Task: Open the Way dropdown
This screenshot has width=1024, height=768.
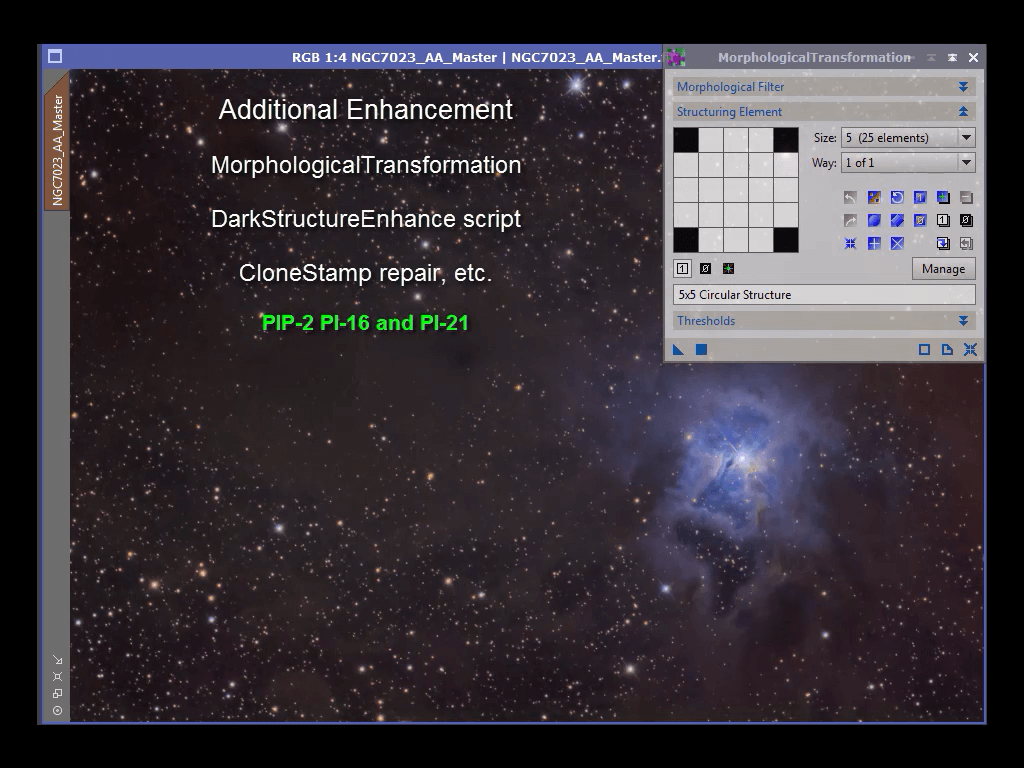Action: [966, 163]
